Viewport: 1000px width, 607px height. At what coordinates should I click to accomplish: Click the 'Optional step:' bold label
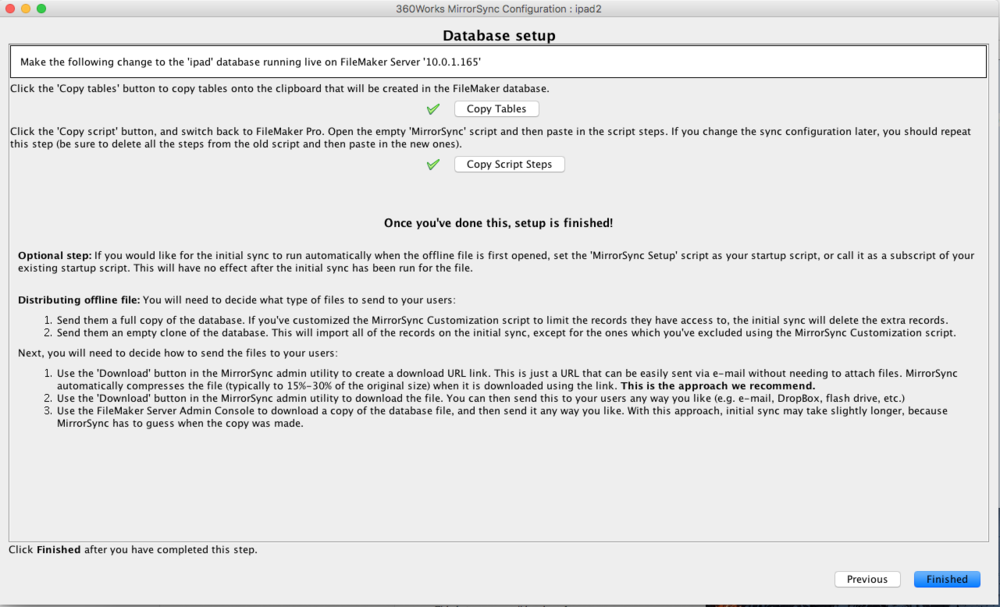[54, 256]
